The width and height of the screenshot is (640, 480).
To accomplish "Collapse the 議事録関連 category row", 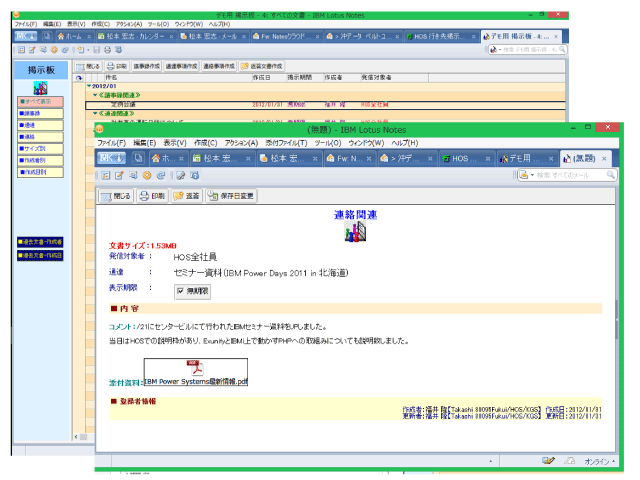I will tap(95, 95).
